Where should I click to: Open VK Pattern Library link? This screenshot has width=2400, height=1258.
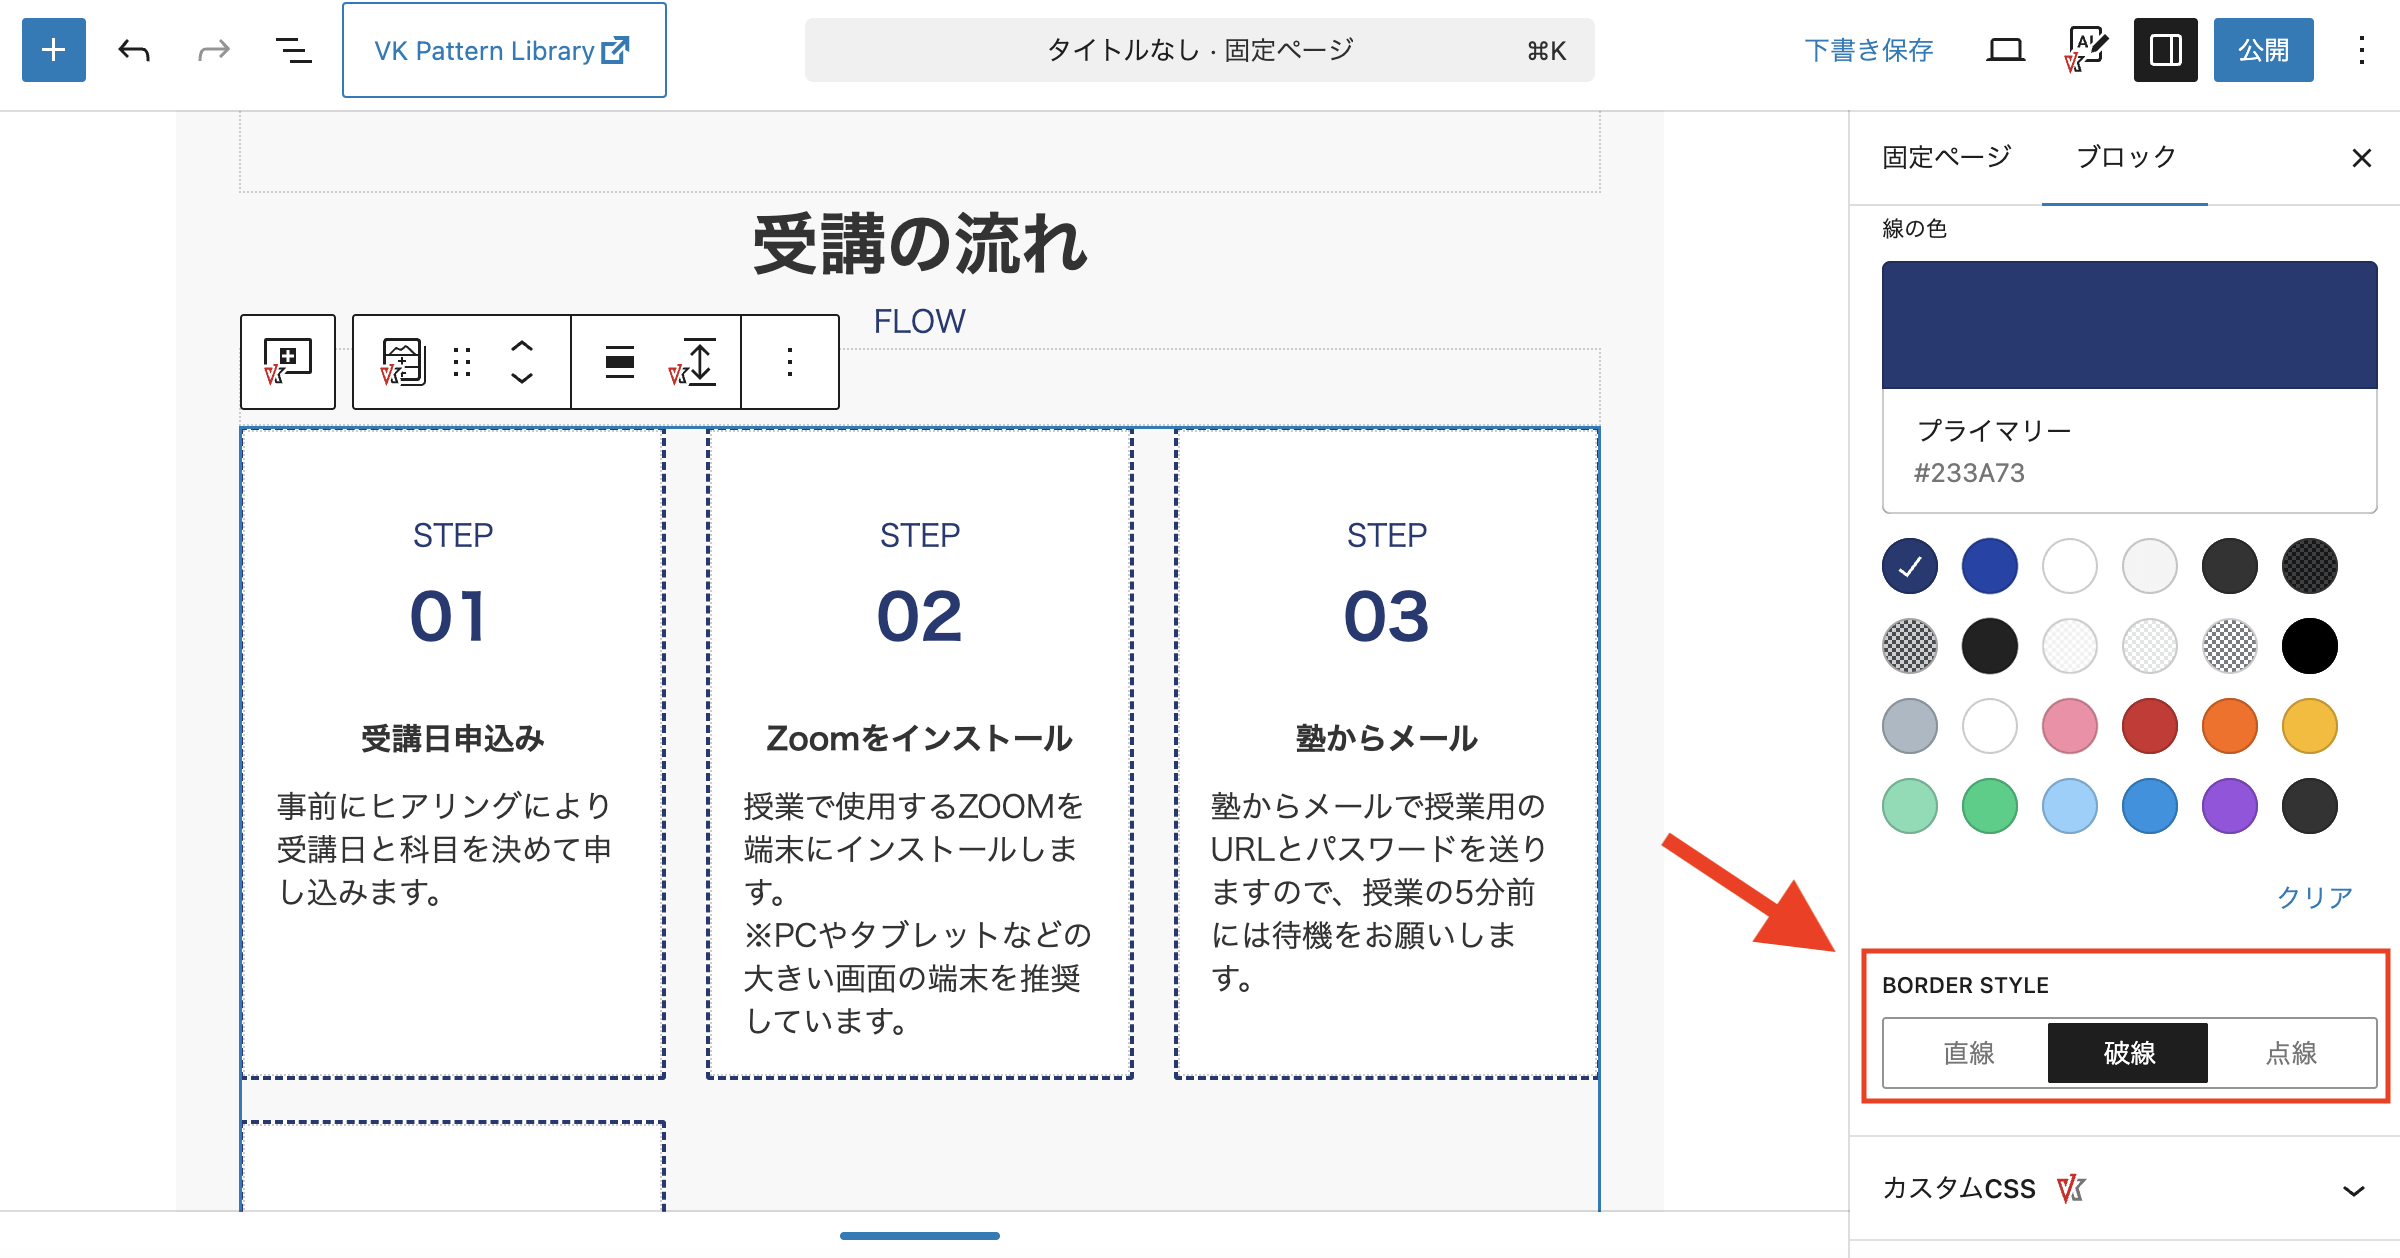pos(504,50)
